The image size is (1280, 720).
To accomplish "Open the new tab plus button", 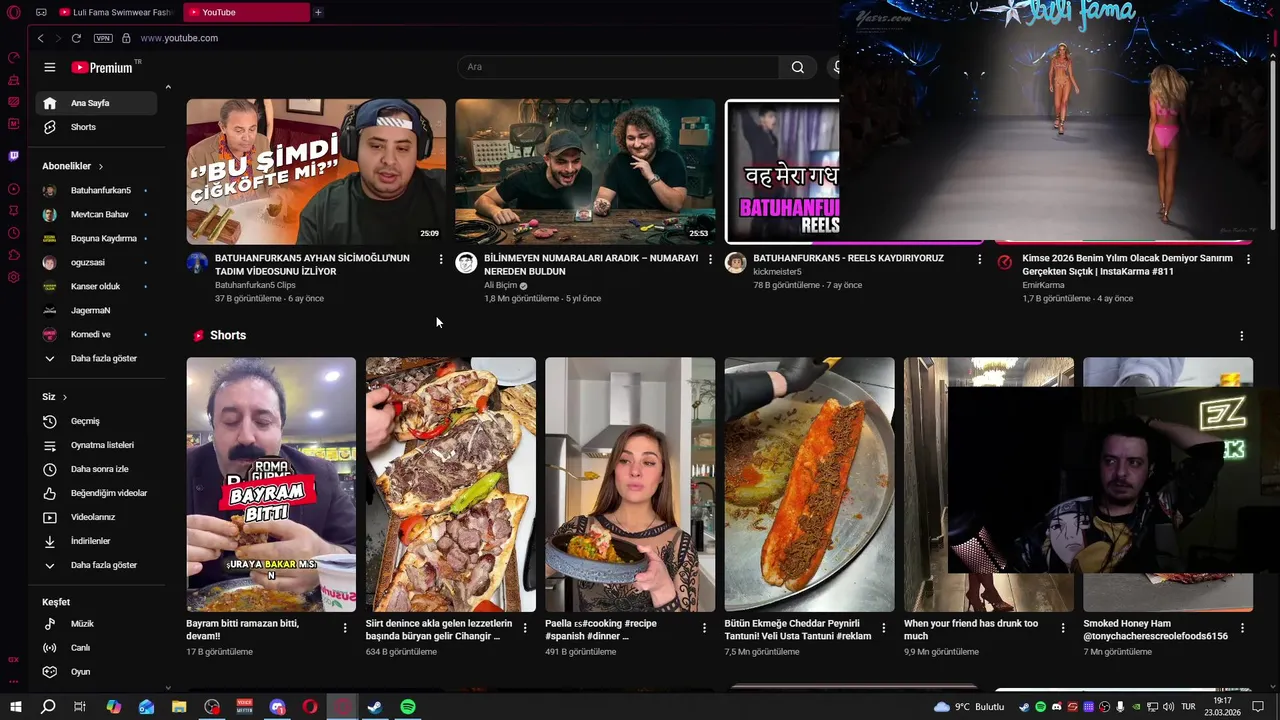I will (x=318, y=12).
